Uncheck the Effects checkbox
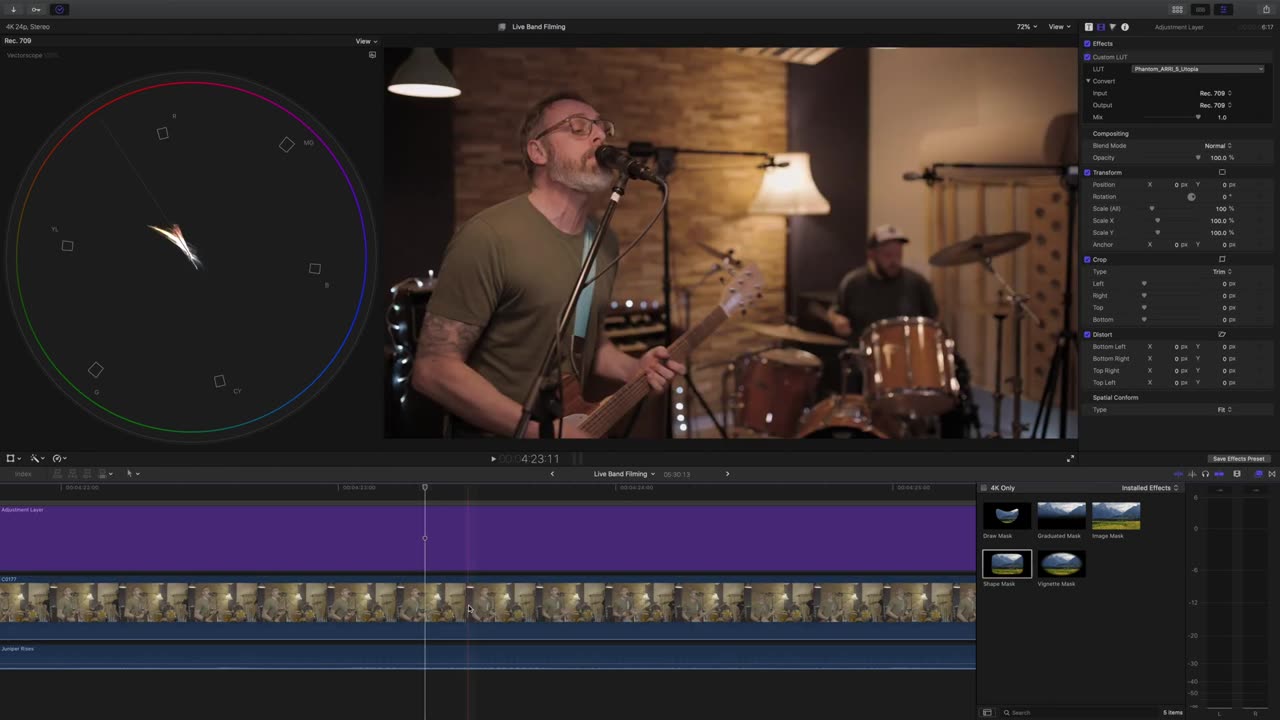The width and height of the screenshot is (1280, 720). point(1088,44)
